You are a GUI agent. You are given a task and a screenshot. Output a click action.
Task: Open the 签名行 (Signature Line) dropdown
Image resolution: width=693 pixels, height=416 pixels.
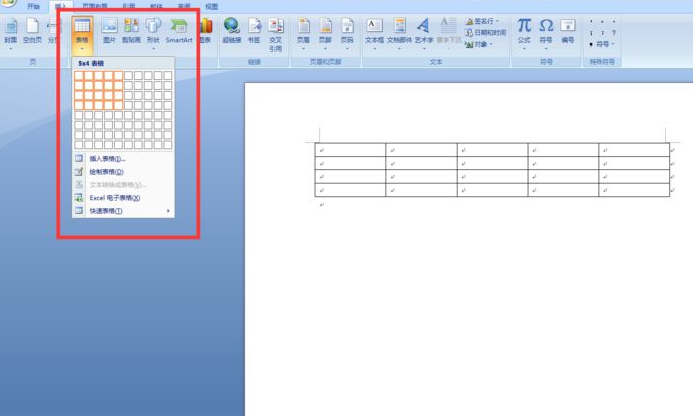(485, 21)
